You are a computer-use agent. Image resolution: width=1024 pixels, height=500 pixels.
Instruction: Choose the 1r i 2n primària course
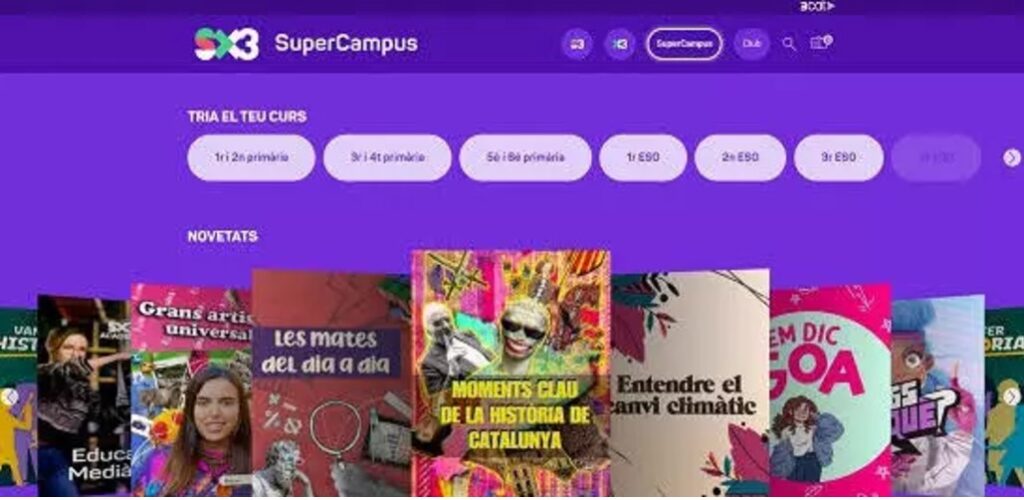[251, 157]
